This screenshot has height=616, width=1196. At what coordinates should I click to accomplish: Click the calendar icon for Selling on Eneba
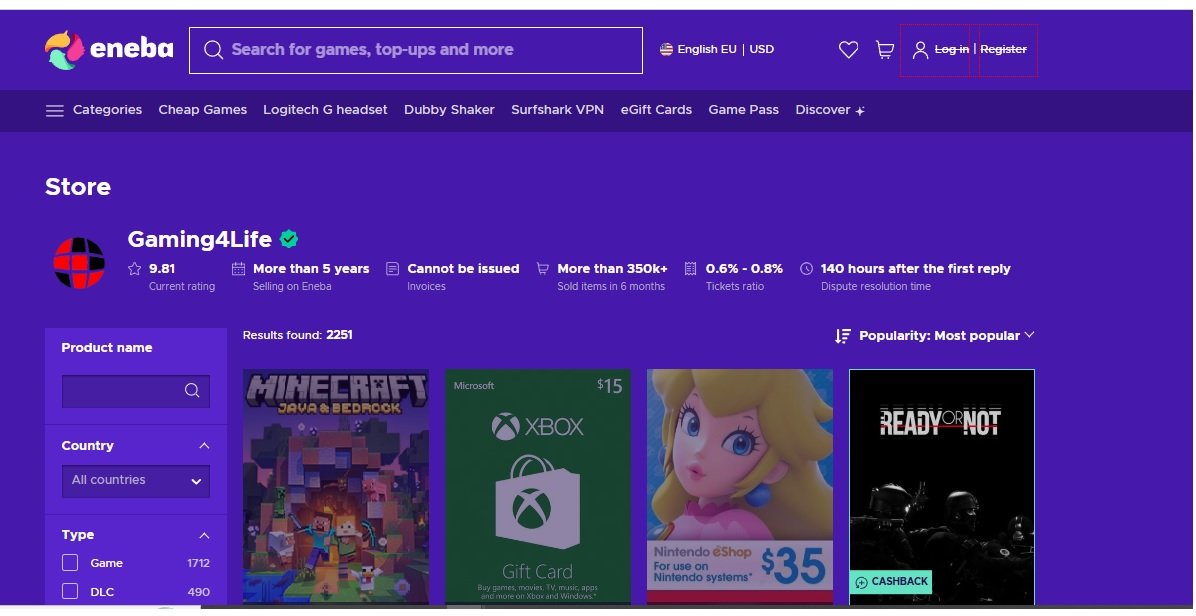coord(239,268)
